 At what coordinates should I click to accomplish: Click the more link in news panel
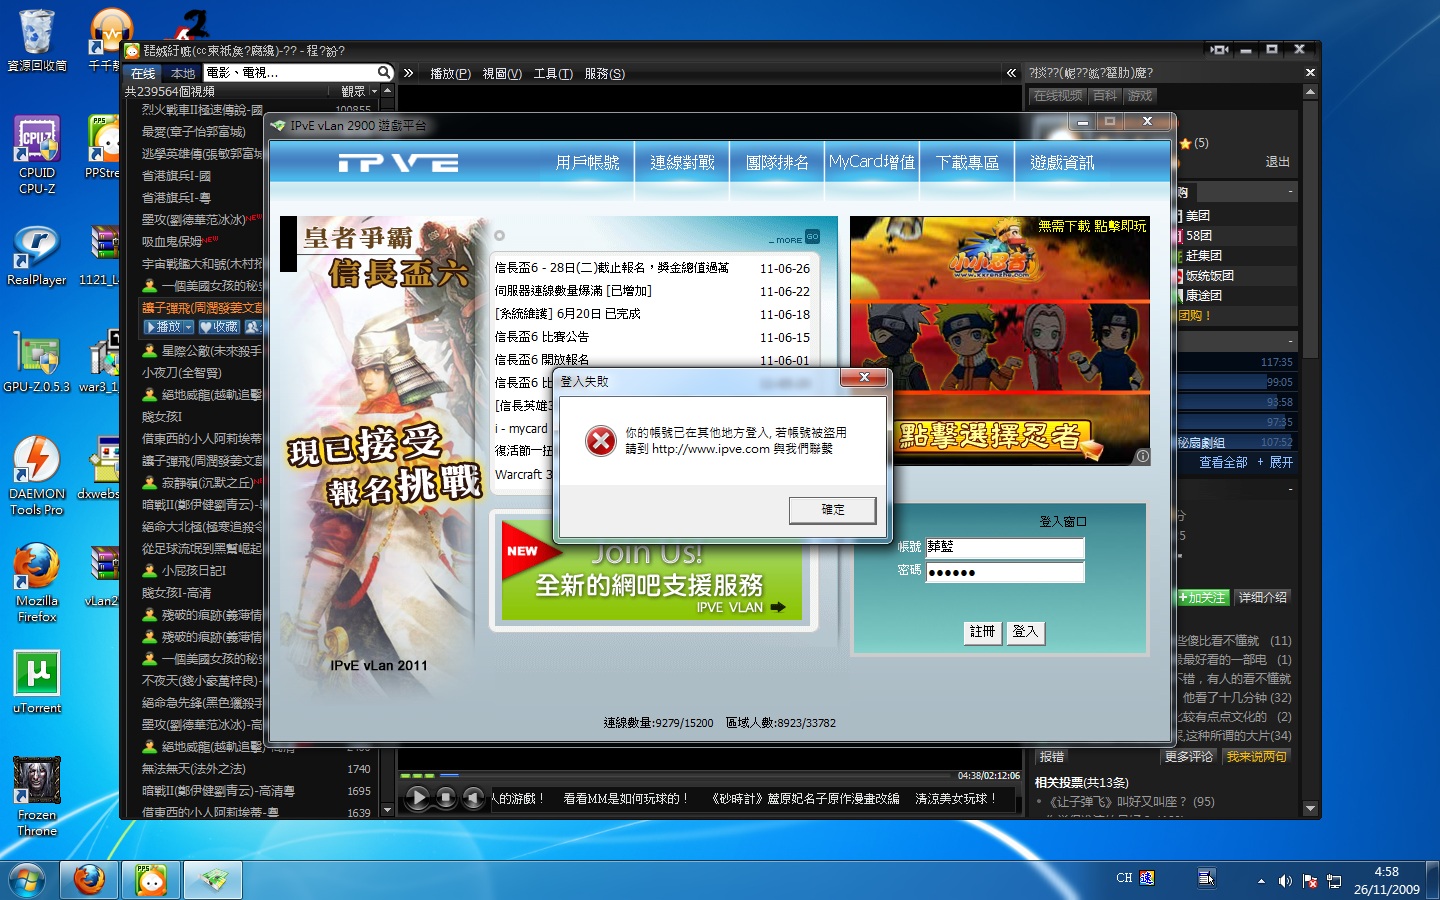(794, 238)
